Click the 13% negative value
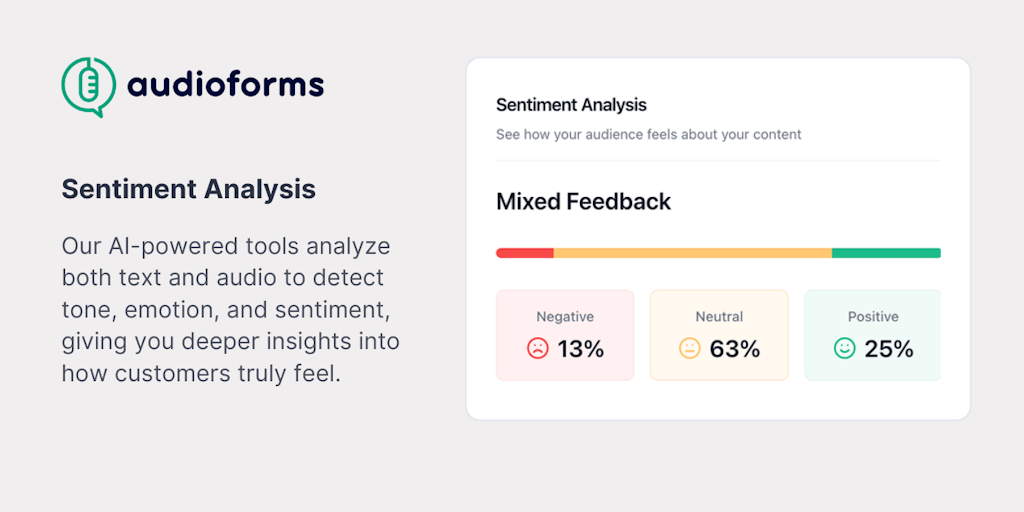1024x512 pixels. coord(581,349)
